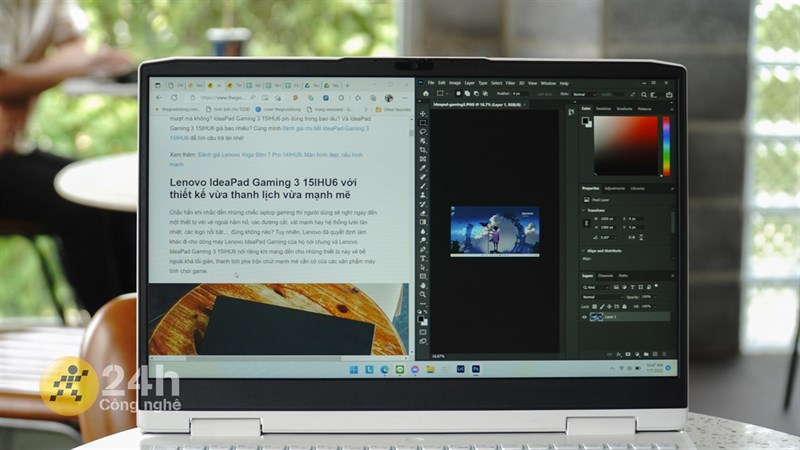Add a layer style with fx icon

click(x=619, y=354)
